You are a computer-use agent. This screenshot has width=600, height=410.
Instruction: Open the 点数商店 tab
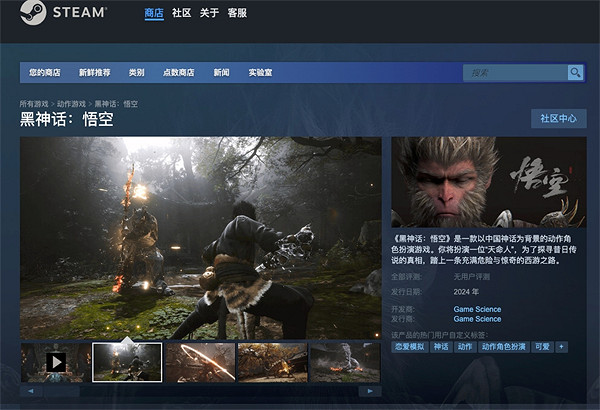tap(179, 73)
